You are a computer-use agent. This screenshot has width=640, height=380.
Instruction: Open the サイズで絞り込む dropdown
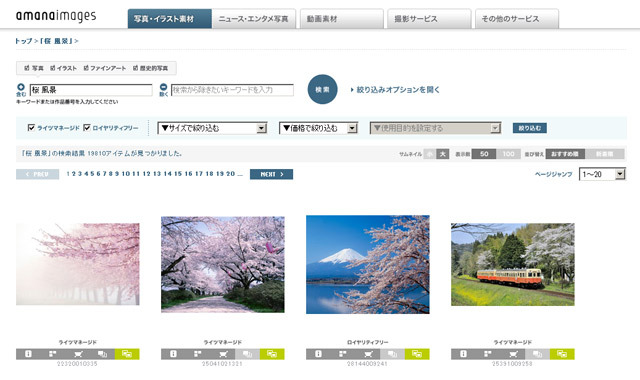pyautogui.click(x=212, y=128)
